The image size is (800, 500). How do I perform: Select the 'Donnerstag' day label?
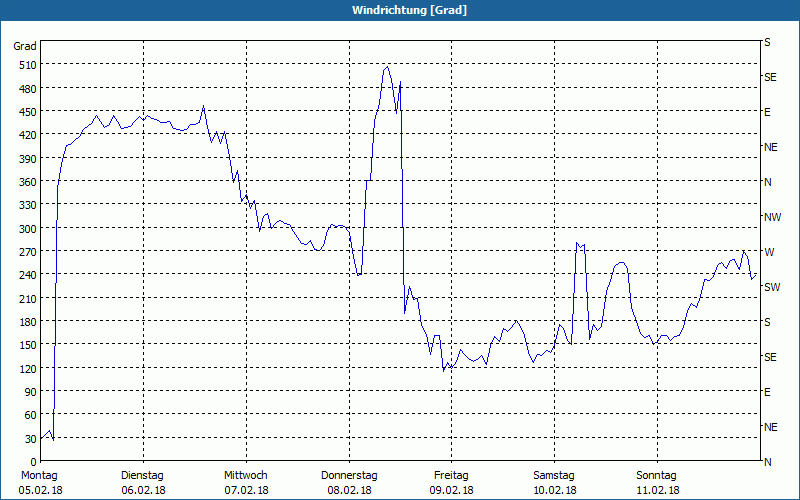(349, 476)
